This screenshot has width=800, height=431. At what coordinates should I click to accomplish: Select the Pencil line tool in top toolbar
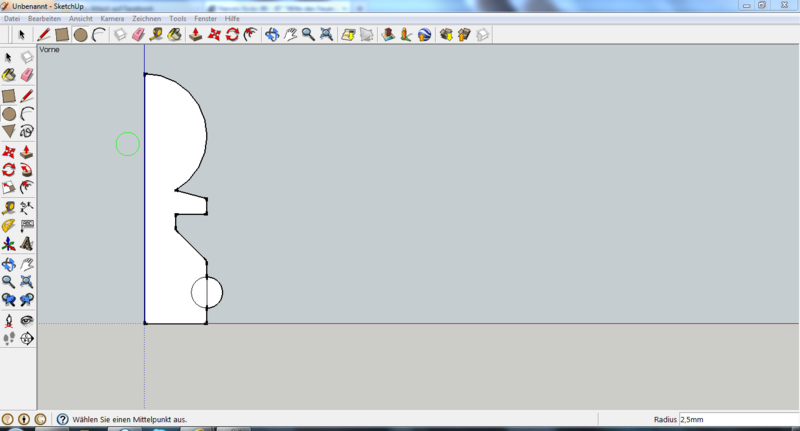pos(43,34)
